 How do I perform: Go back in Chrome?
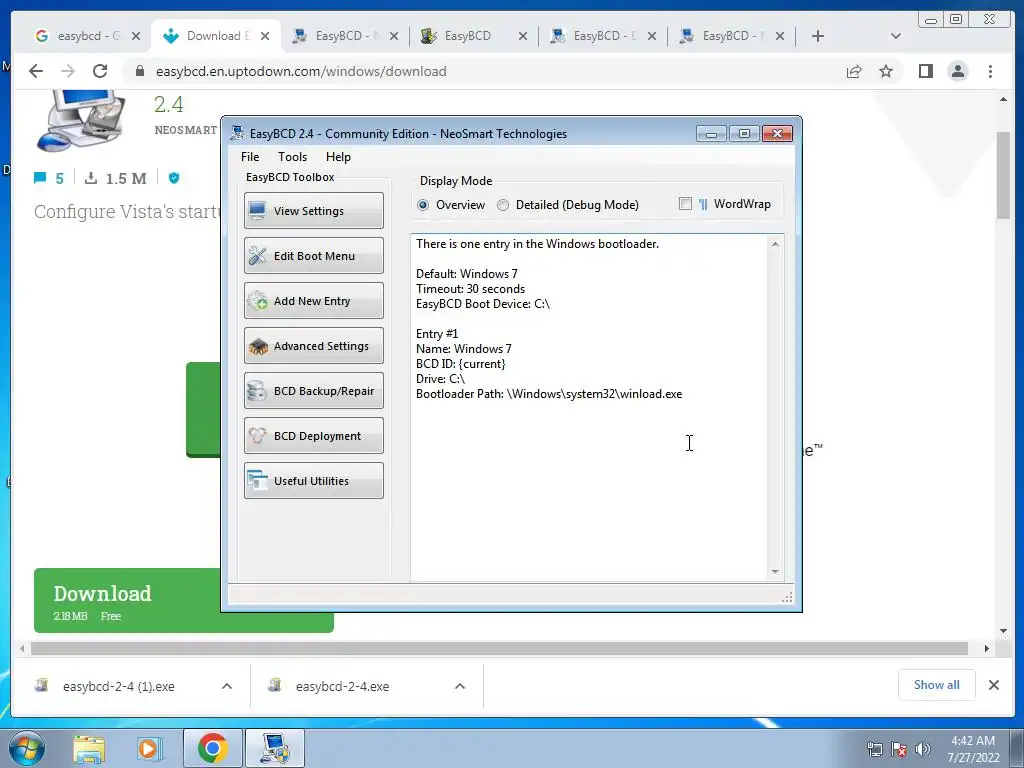click(36, 71)
